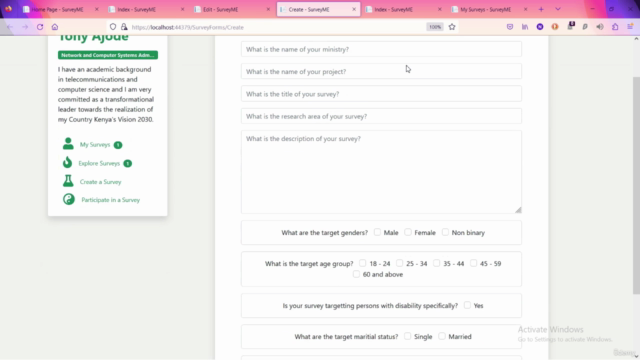This screenshot has height=360, width=640.
Task: Click the Network and Computer Systems Adm badge
Action: [108, 55]
